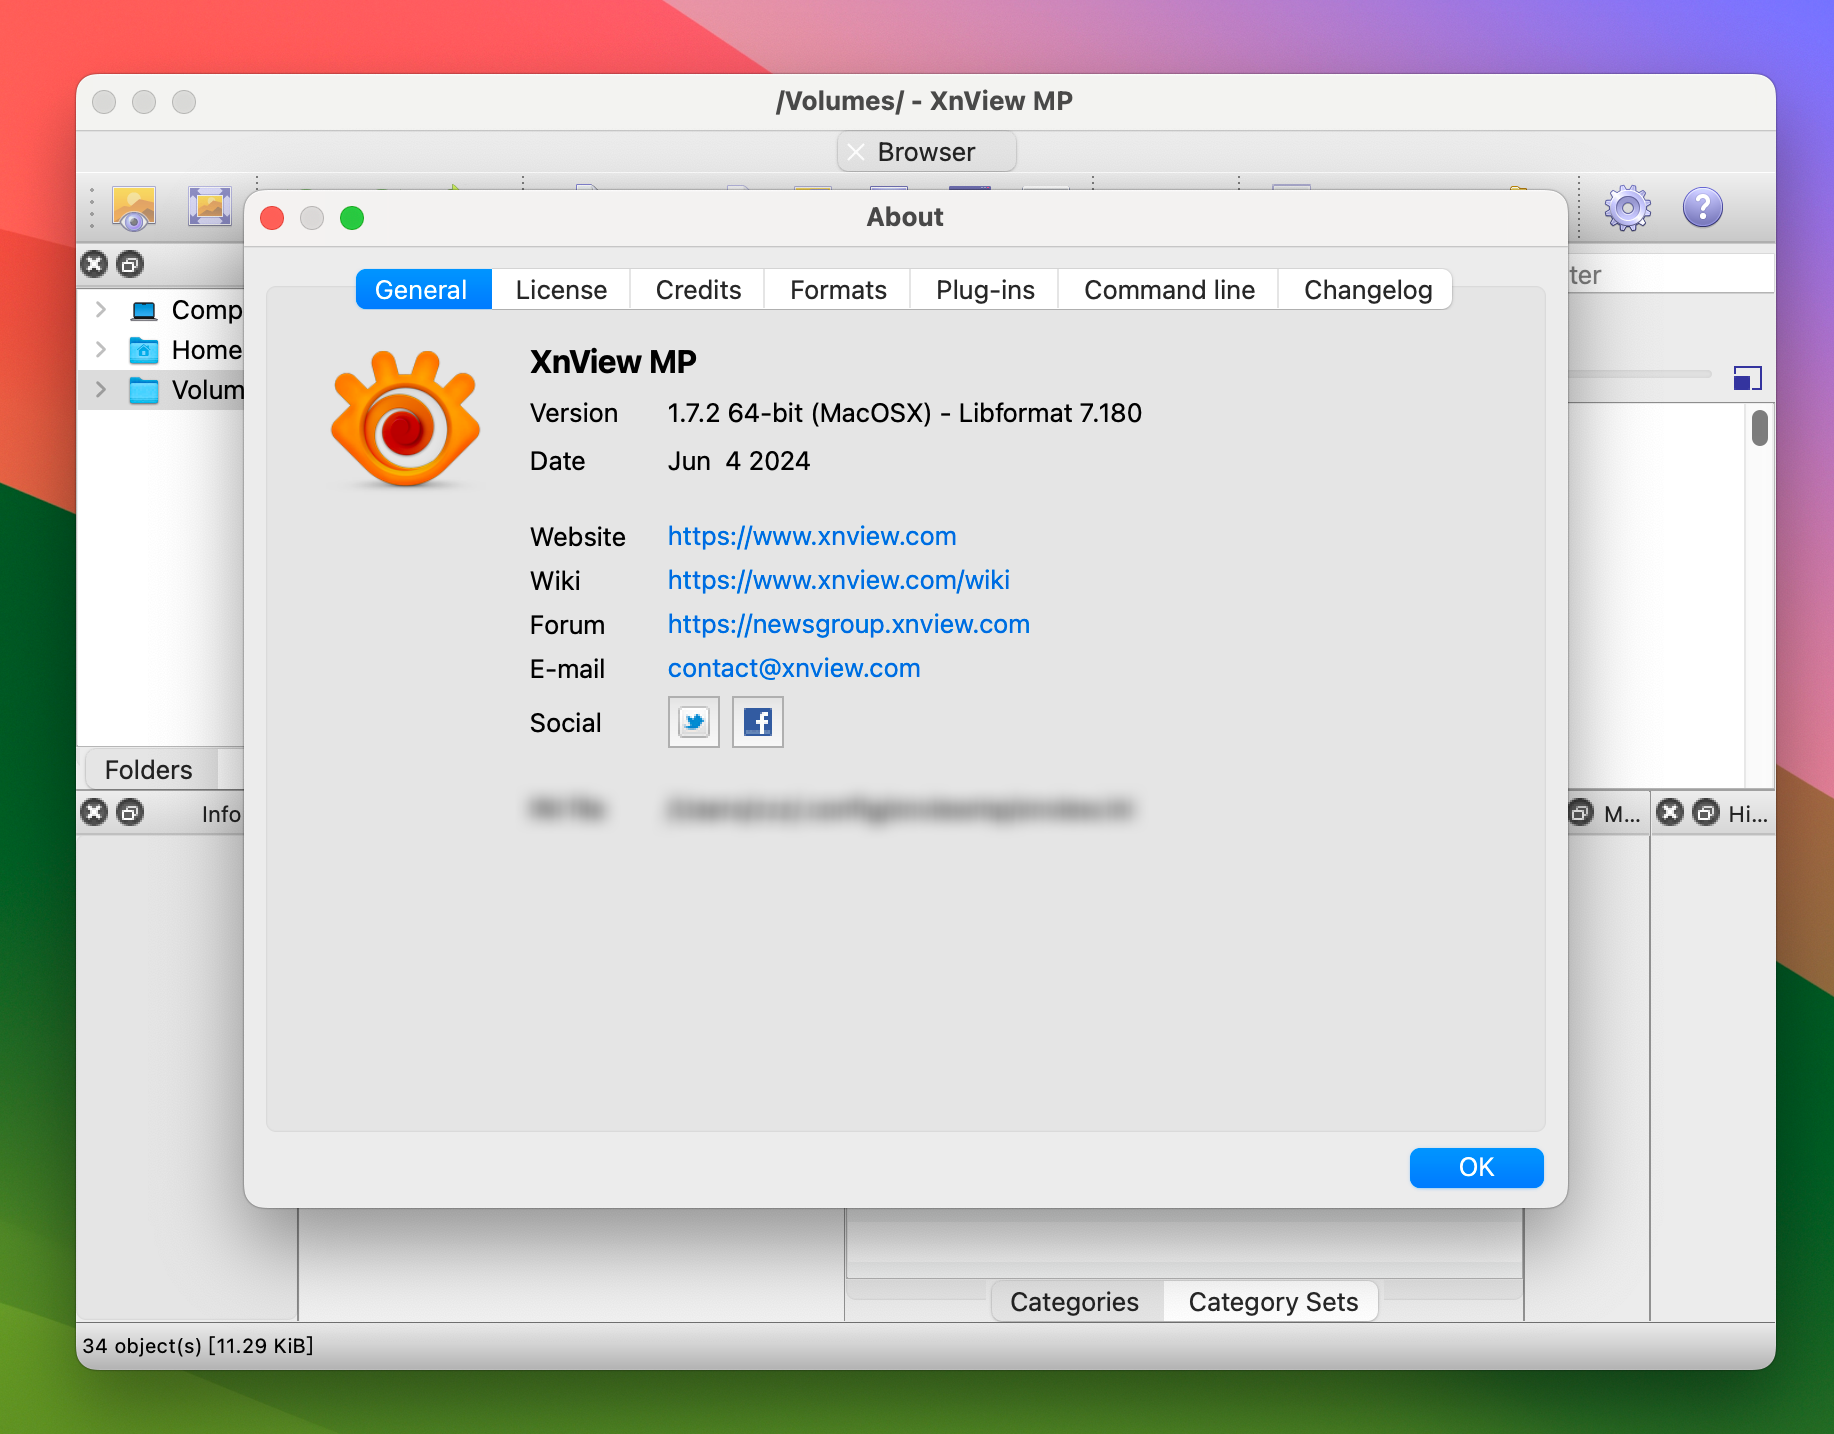
Task: Open the Command line tab
Action: point(1169,289)
